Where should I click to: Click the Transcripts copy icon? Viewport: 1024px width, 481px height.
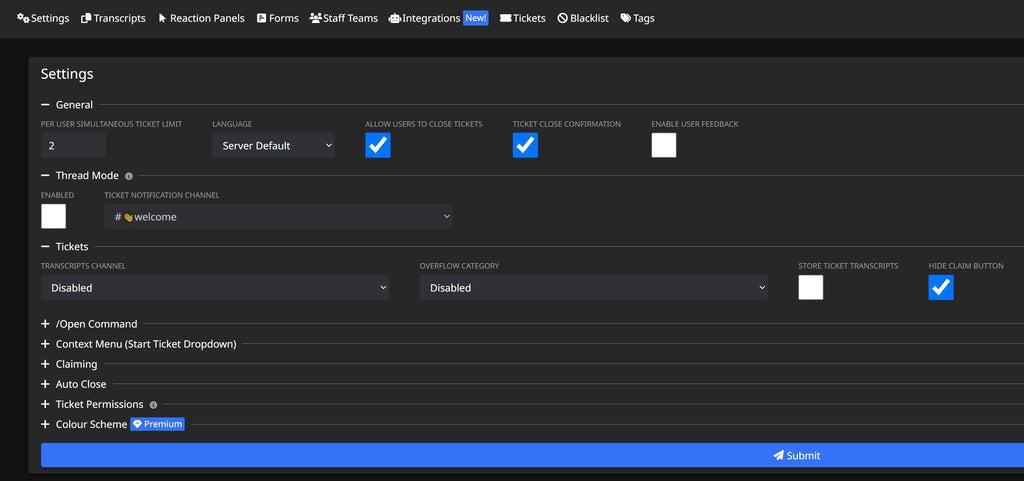(86, 18)
